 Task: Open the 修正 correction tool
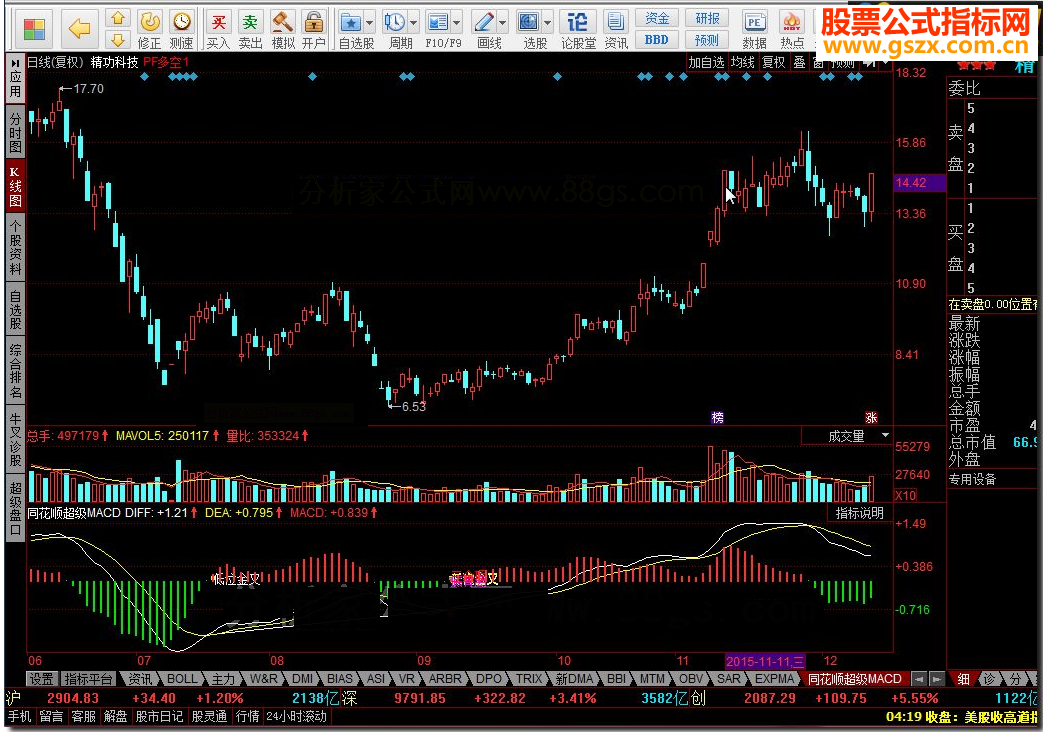pos(150,30)
